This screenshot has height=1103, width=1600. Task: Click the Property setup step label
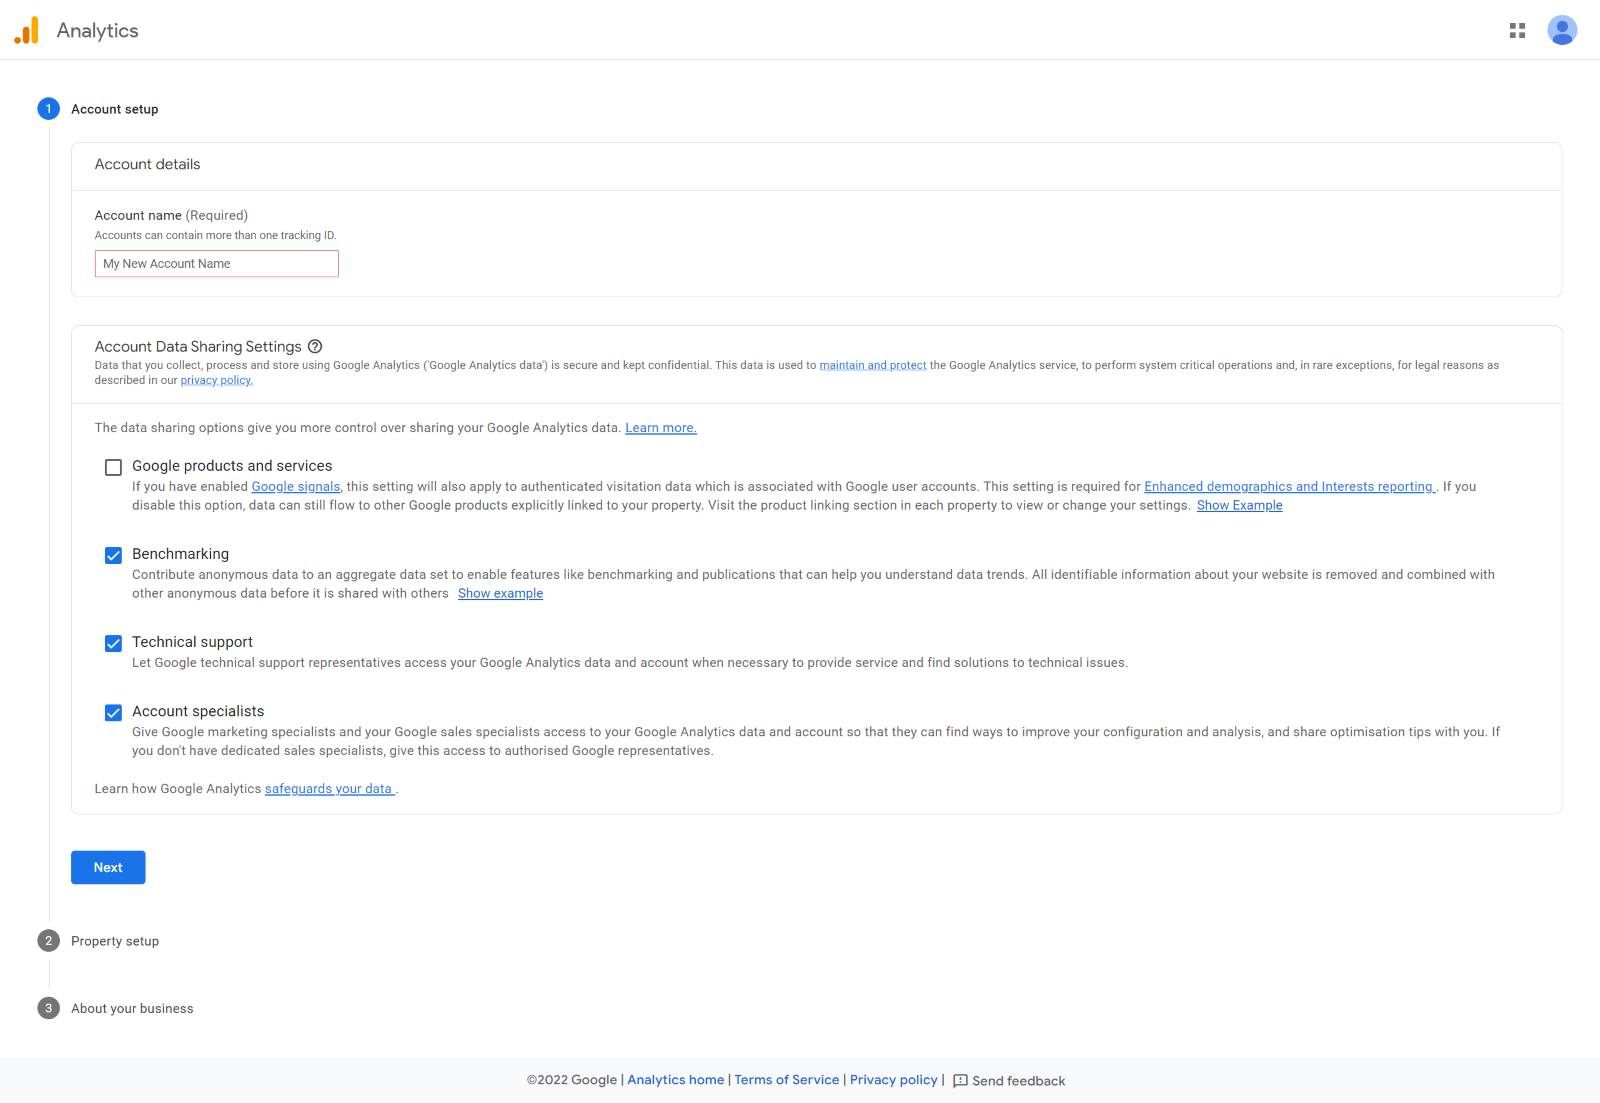coord(115,941)
